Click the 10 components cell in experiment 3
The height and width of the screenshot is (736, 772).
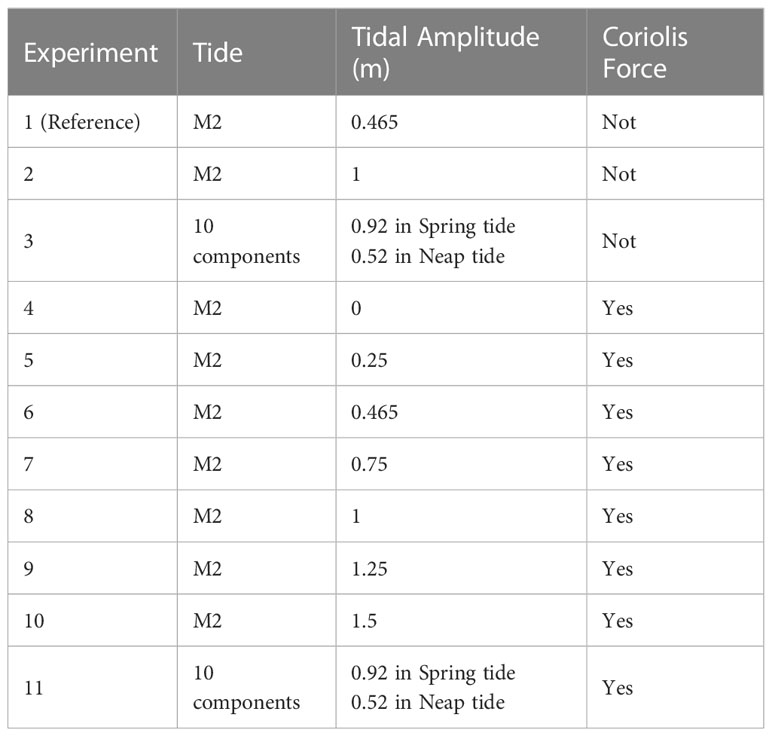(246, 241)
